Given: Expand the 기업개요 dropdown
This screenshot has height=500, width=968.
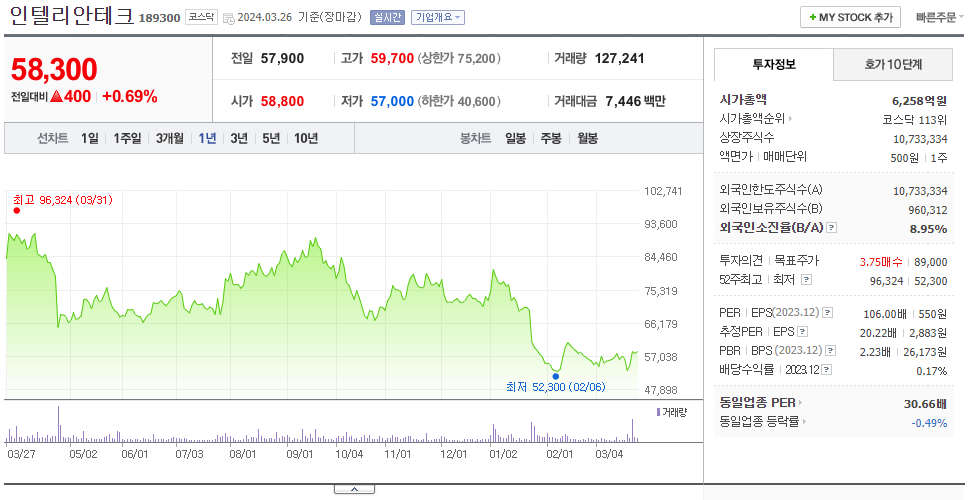Looking at the screenshot, I should 438,17.
